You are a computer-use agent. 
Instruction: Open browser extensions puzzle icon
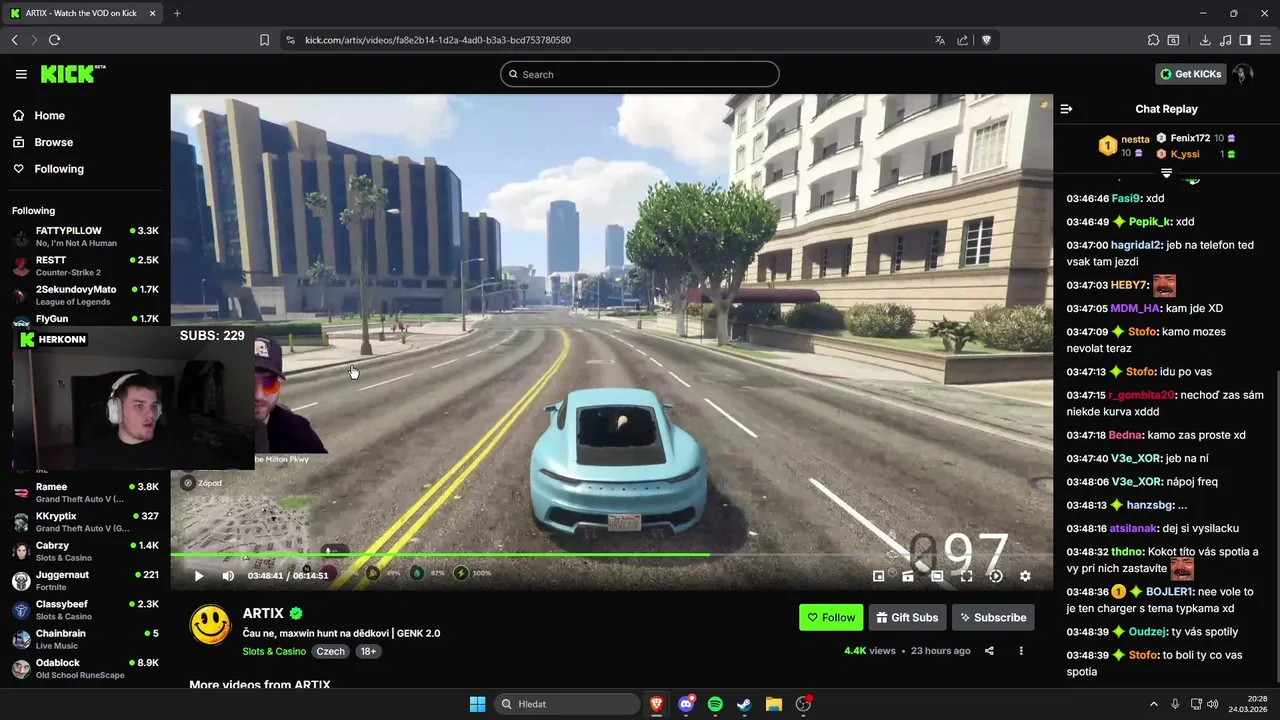(x=1153, y=40)
